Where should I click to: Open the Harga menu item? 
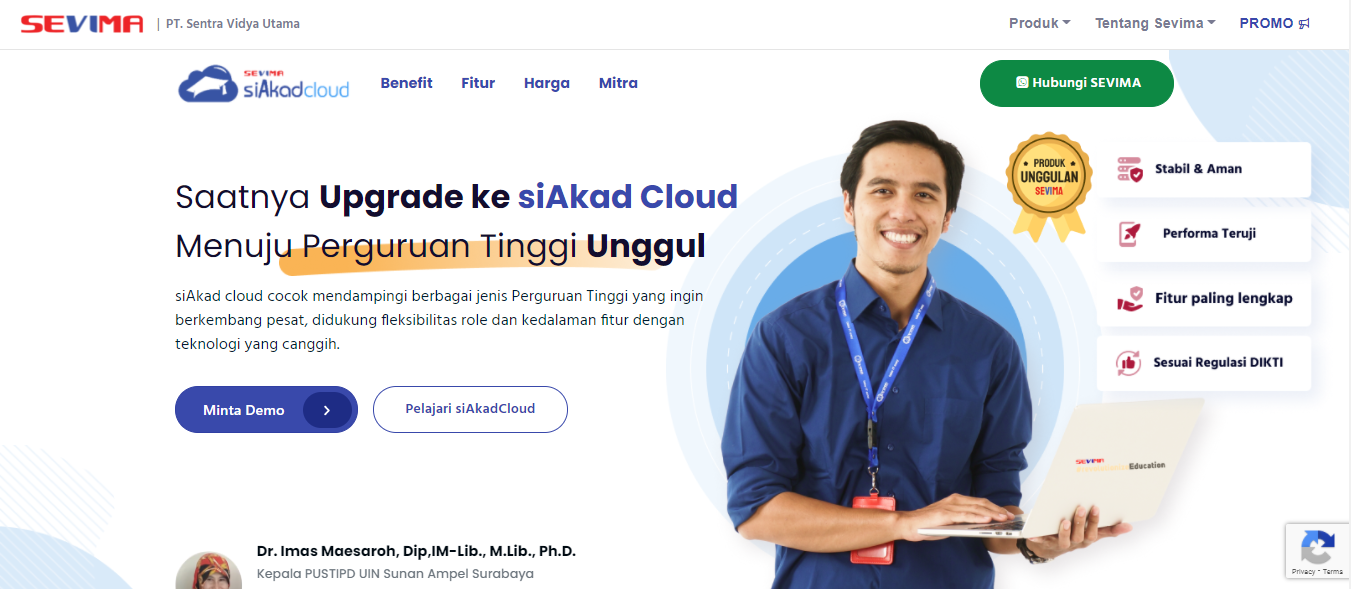coord(547,83)
